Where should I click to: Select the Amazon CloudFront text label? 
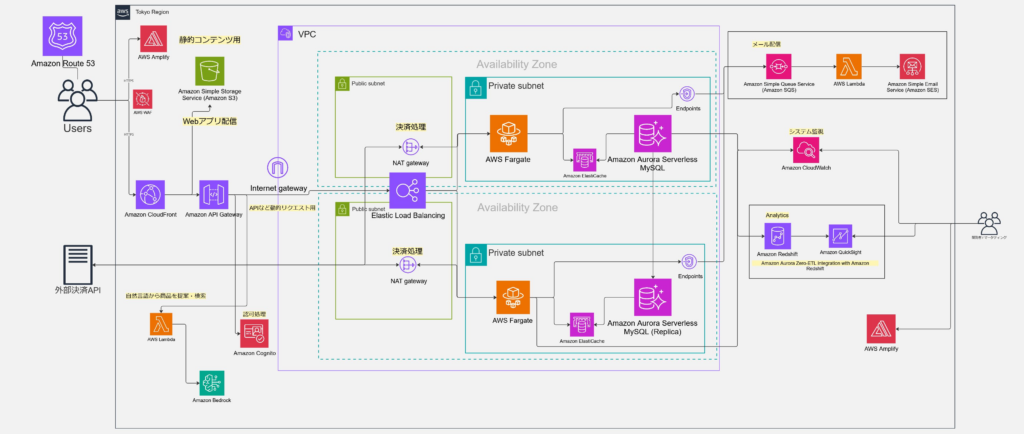[150, 215]
